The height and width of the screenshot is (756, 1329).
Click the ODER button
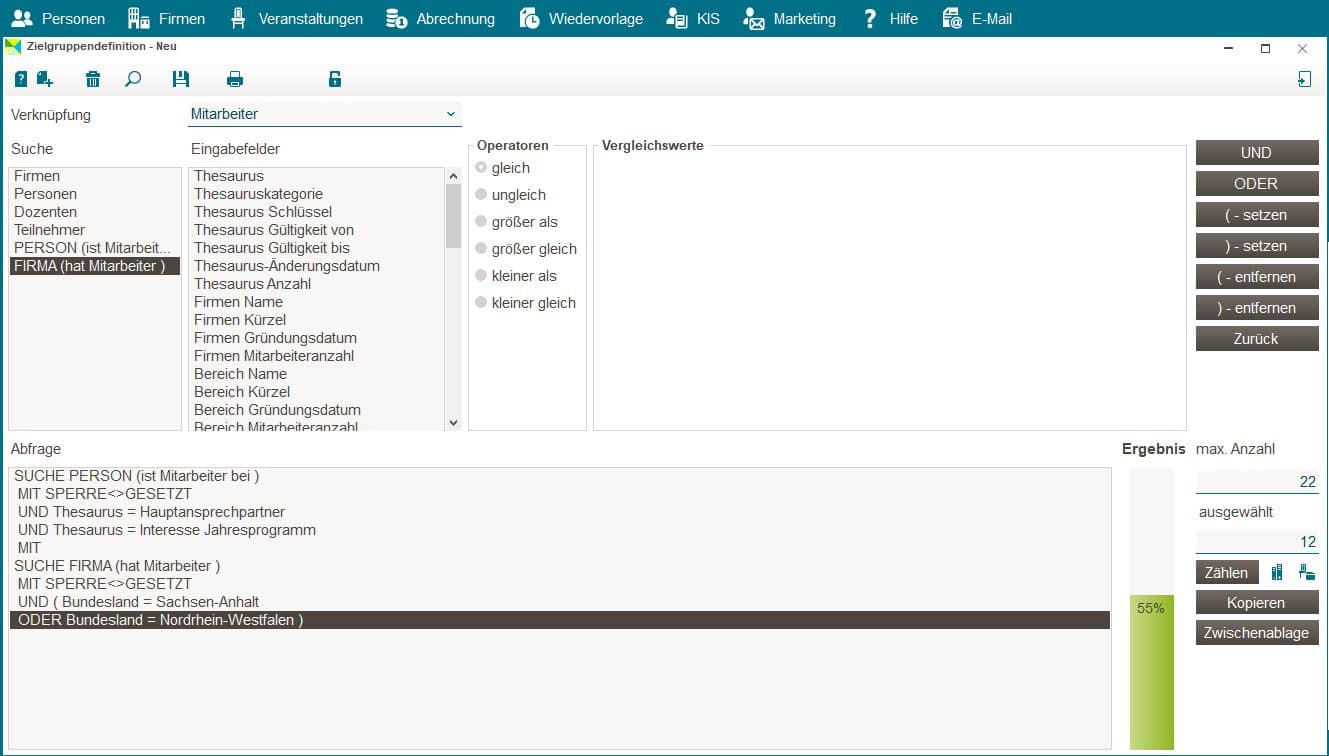1257,184
